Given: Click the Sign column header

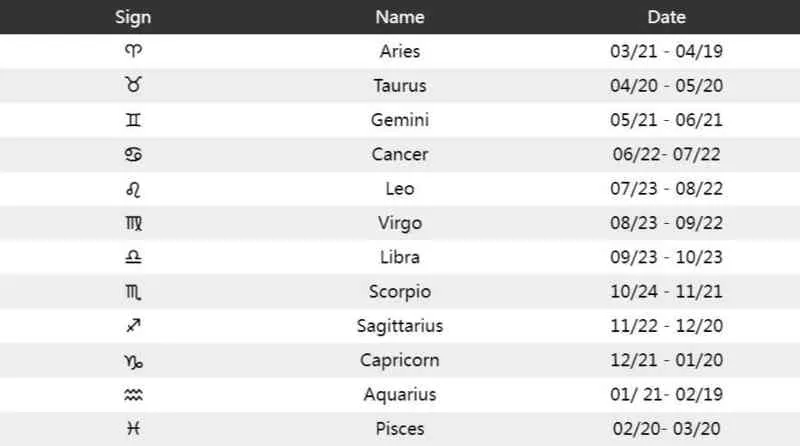Looking at the screenshot, I should pyautogui.click(x=133, y=17).
